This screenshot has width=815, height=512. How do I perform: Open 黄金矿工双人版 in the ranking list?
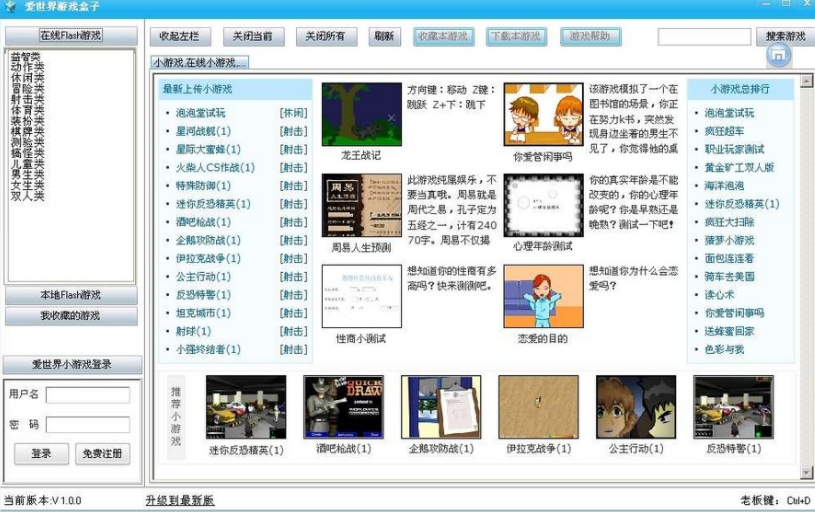coord(739,167)
